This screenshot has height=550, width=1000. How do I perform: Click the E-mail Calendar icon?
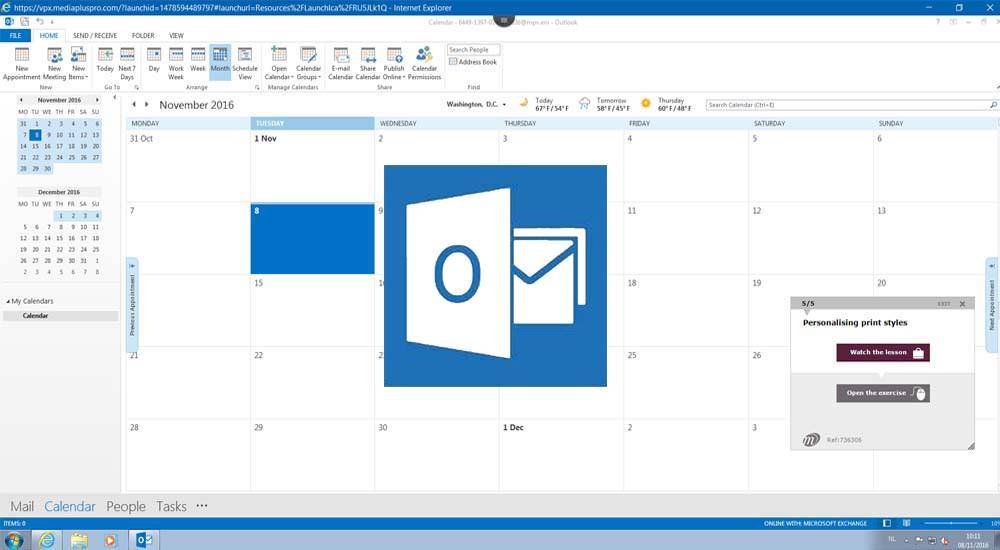click(x=341, y=63)
